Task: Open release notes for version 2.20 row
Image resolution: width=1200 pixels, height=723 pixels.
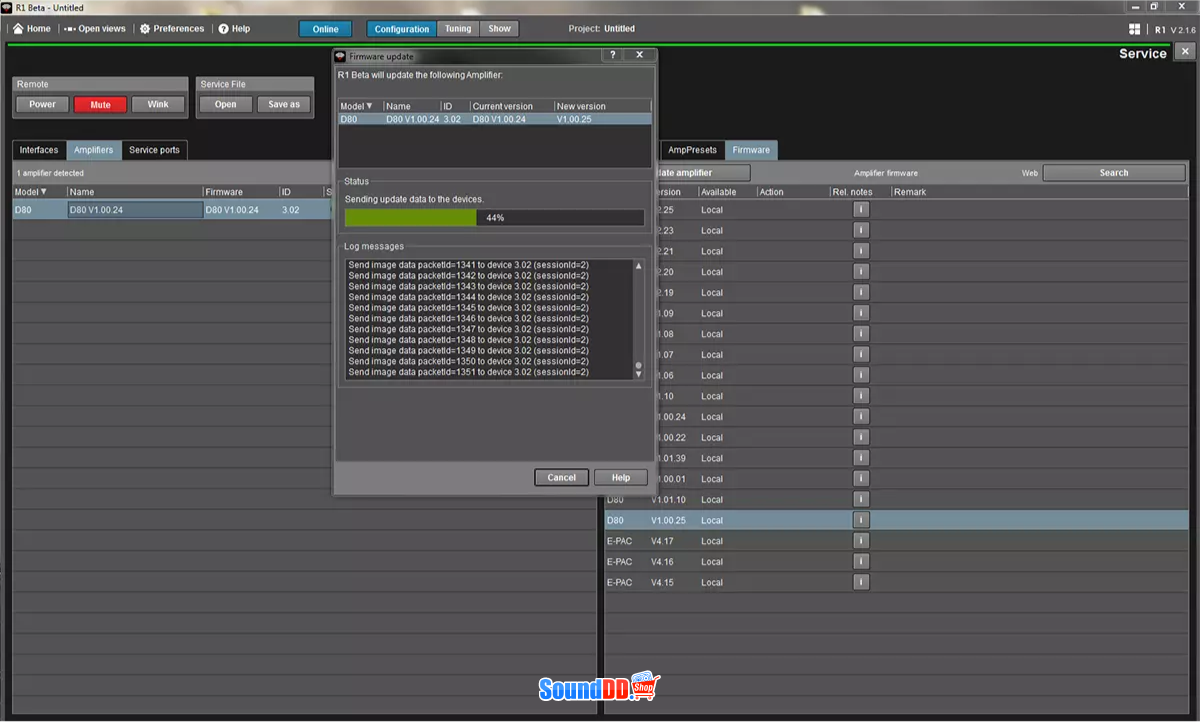Action: (x=861, y=272)
